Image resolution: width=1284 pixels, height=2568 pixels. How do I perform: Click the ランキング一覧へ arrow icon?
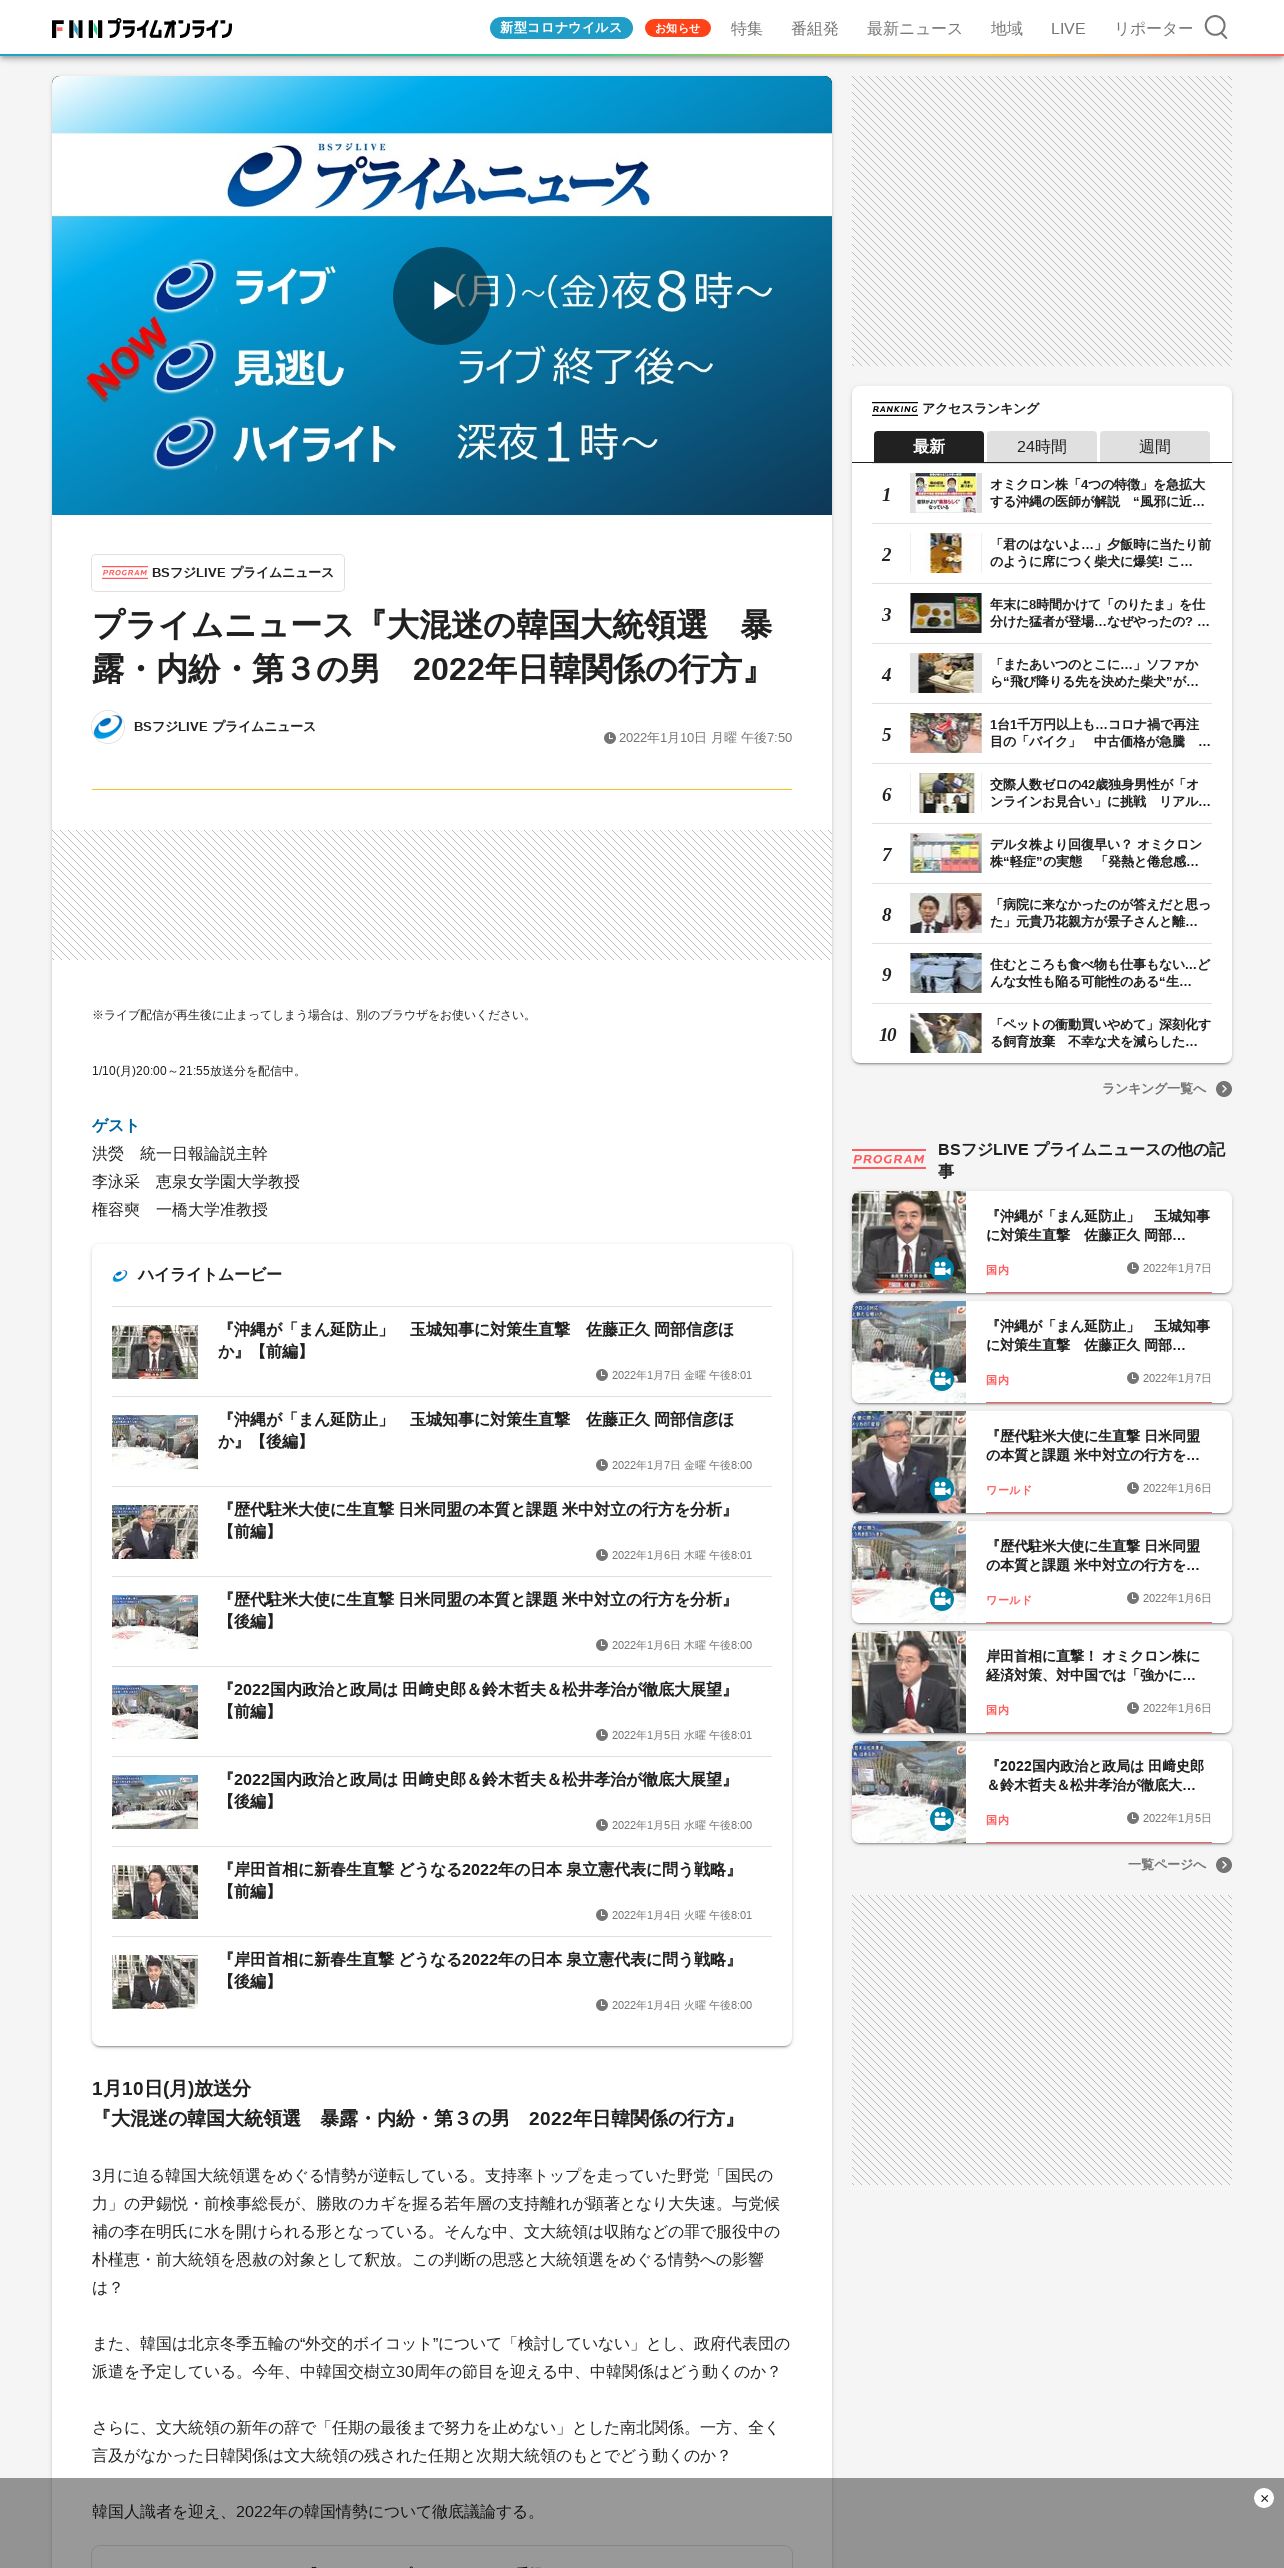pos(1224,1089)
